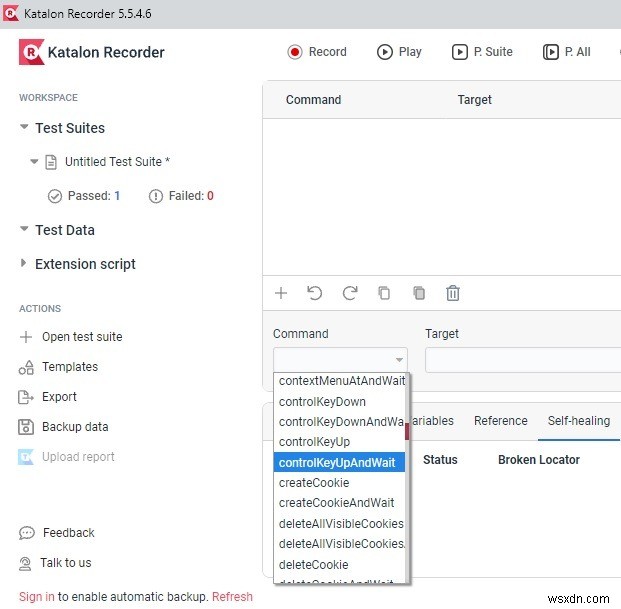Open the Reference tab
The image size is (621, 609).
point(500,421)
